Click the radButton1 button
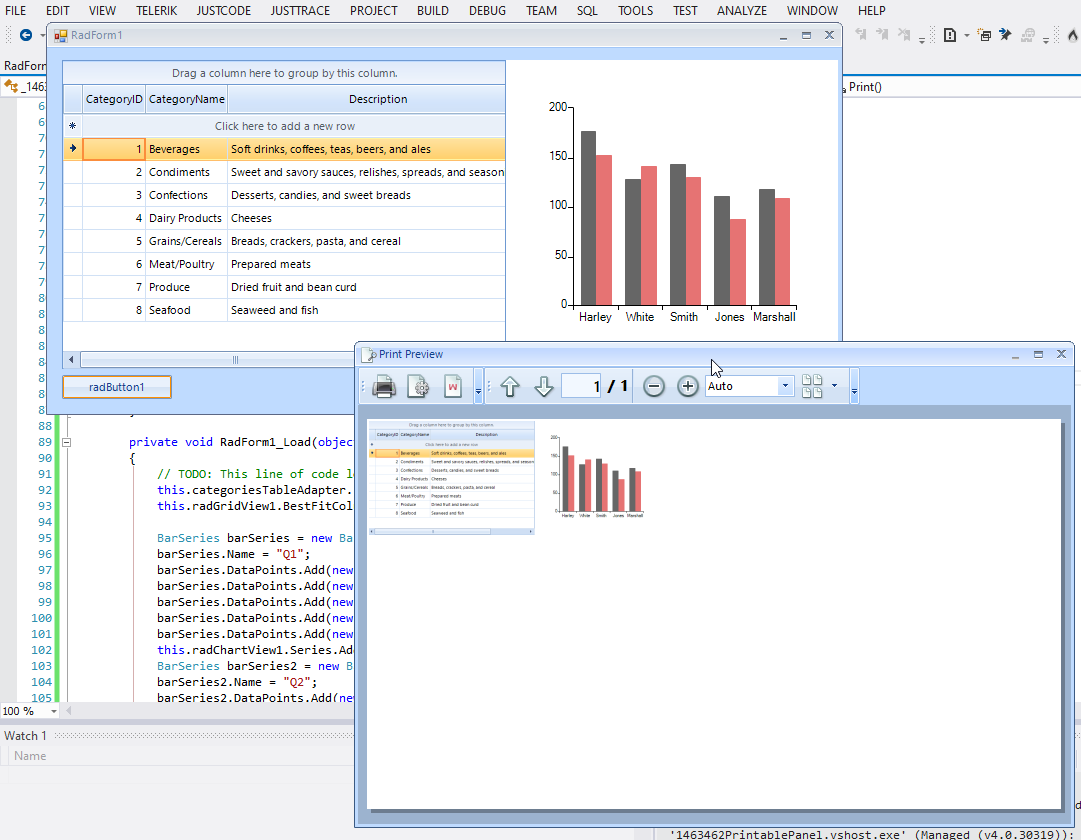 coord(117,387)
